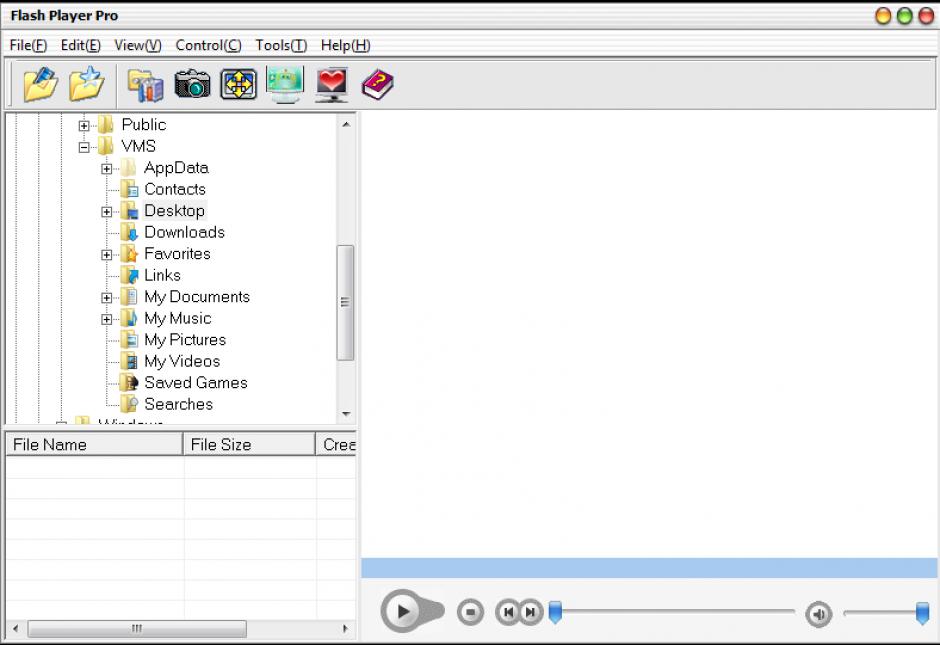Click the volume slider handle
The width and height of the screenshot is (940, 645).
[x=922, y=613]
